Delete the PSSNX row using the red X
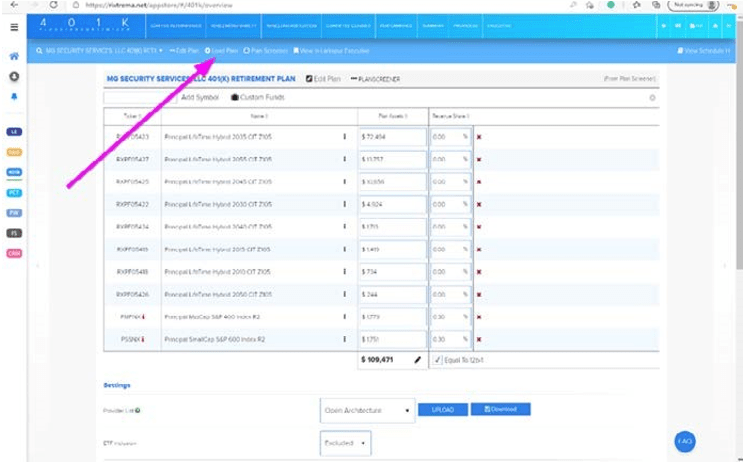 point(479,340)
